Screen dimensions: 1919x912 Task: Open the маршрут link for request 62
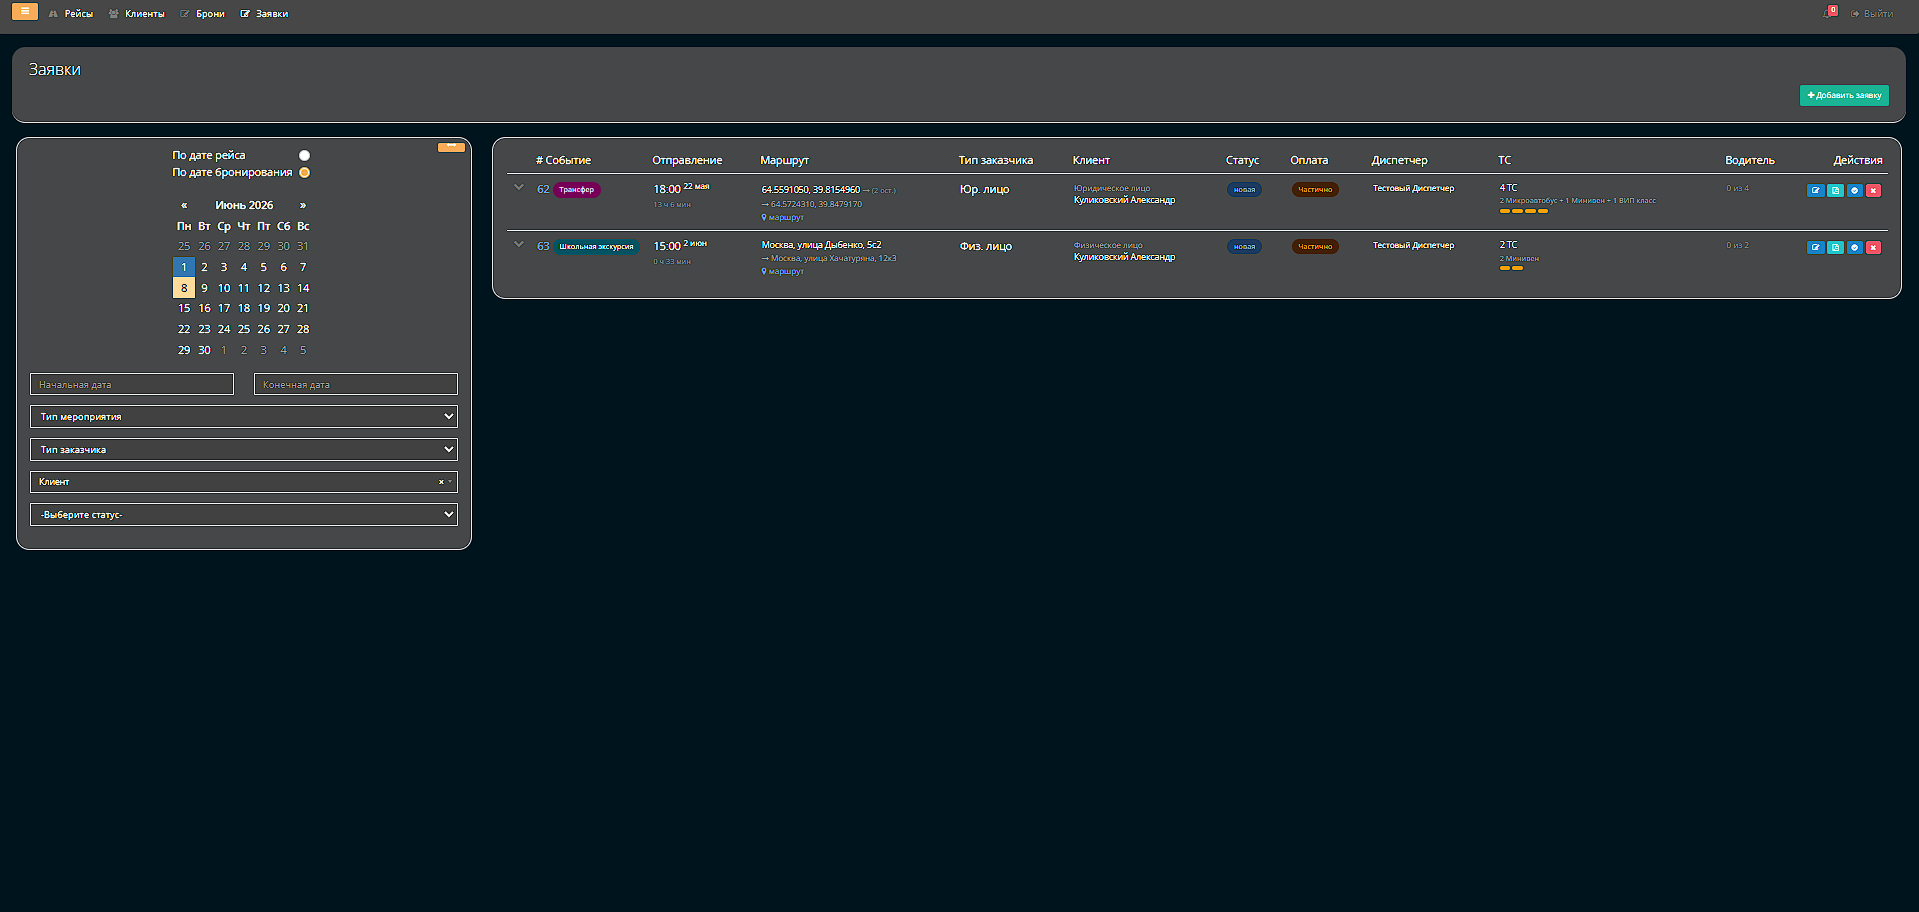click(783, 217)
